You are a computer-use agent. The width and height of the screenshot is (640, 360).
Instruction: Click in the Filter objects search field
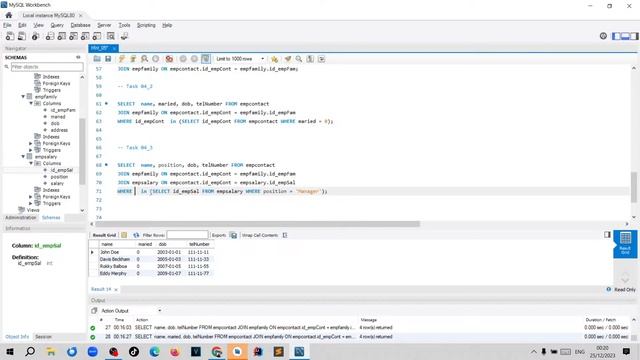pos(47,67)
